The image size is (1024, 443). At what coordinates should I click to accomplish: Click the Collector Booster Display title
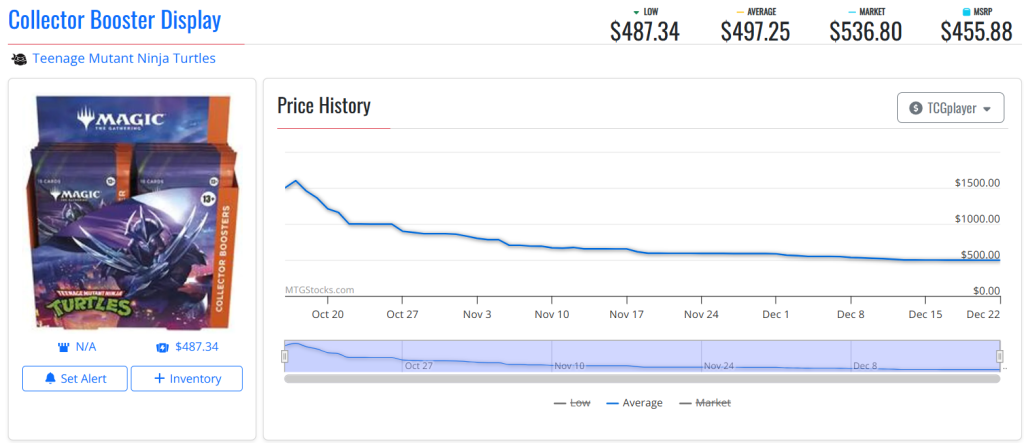[x=114, y=20]
